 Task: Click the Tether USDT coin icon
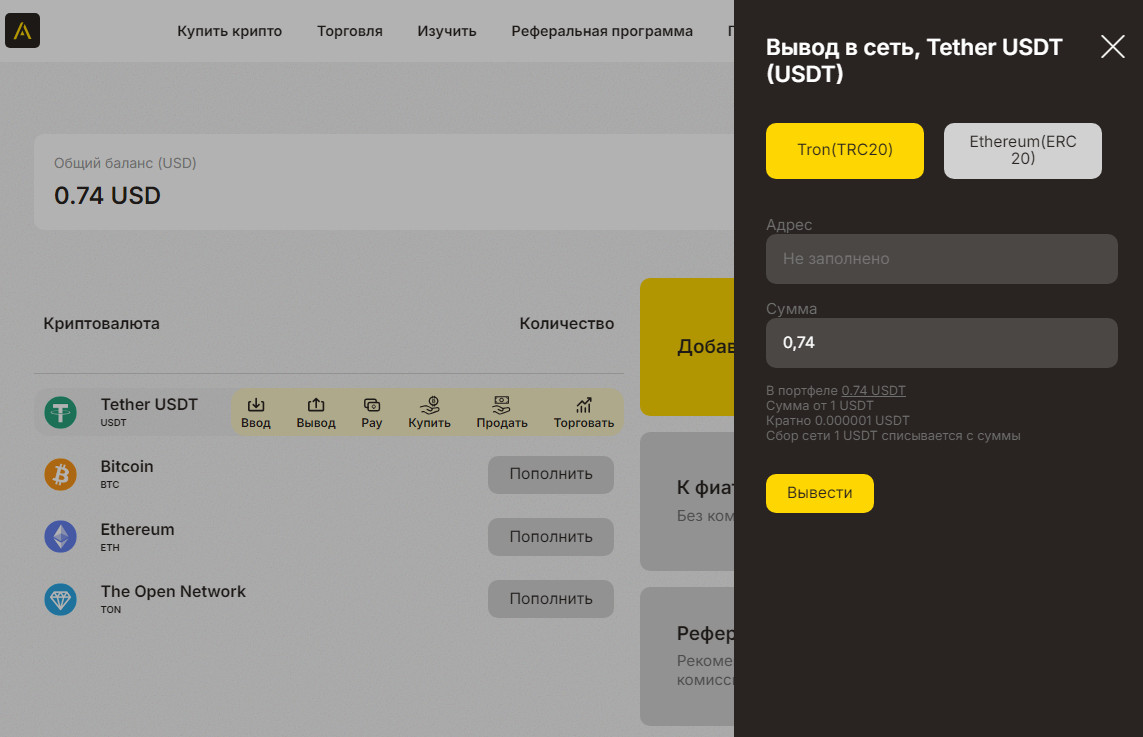pyautogui.click(x=60, y=412)
